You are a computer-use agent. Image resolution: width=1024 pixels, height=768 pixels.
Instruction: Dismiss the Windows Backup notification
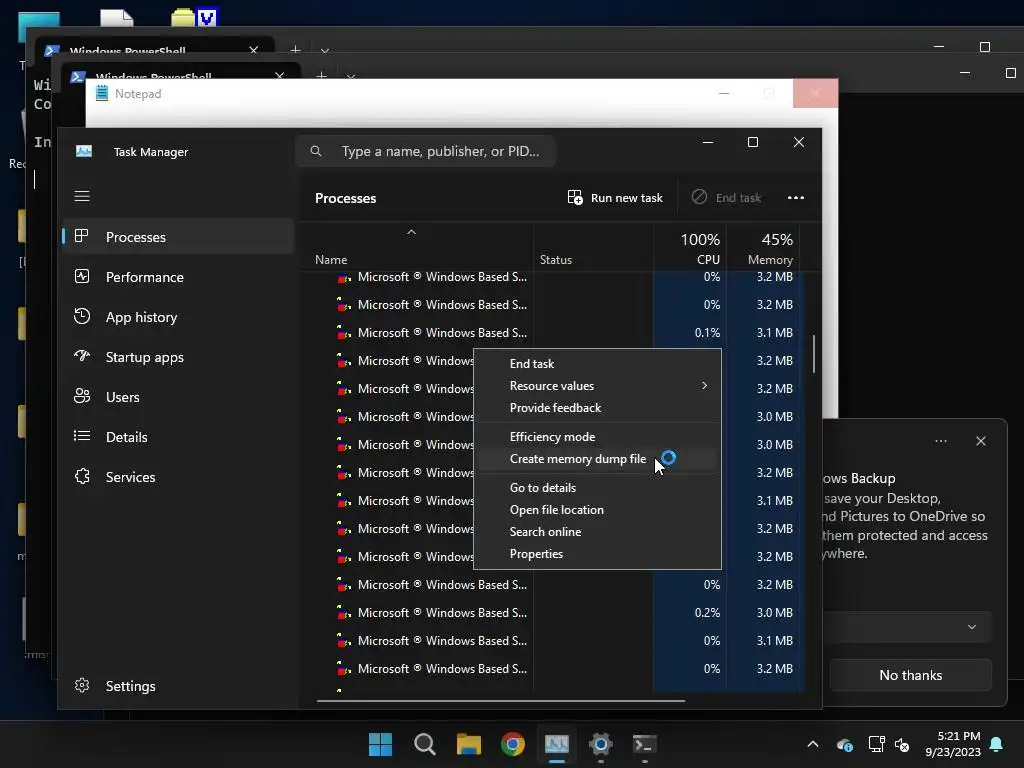(x=981, y=441)
